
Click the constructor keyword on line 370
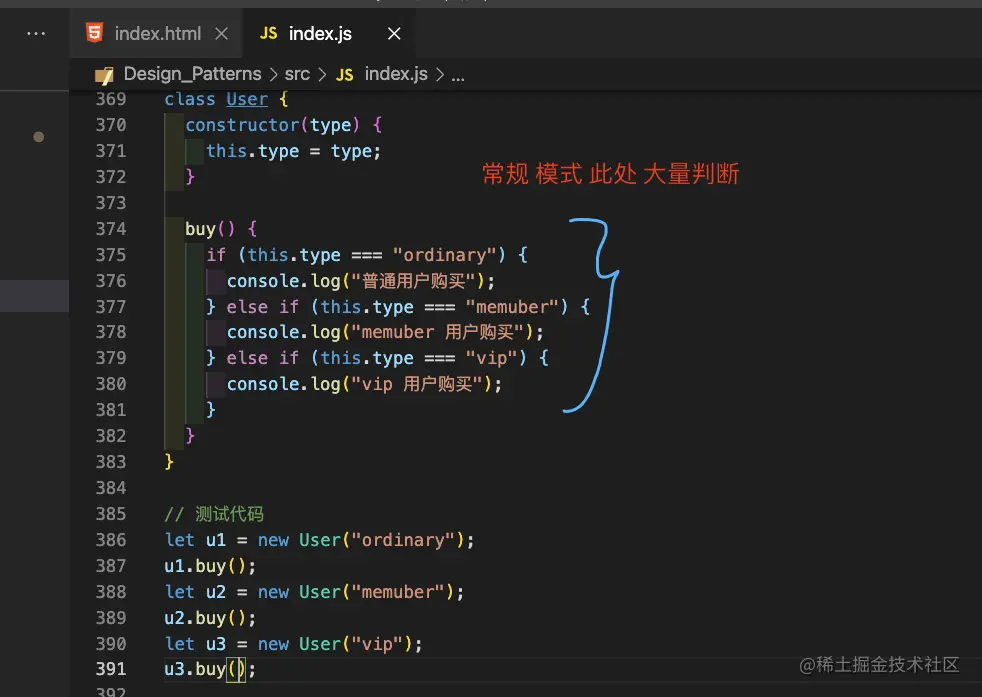pos(242,125)
